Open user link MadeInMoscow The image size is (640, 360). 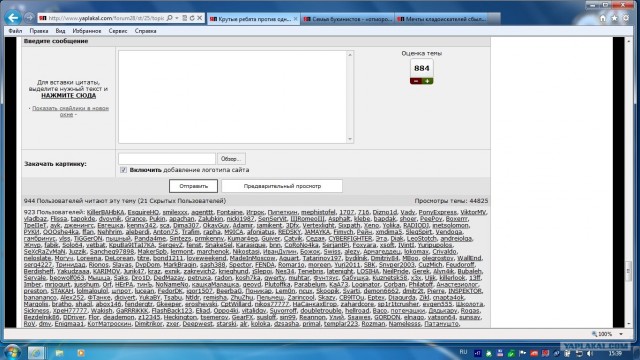(253, 258)
